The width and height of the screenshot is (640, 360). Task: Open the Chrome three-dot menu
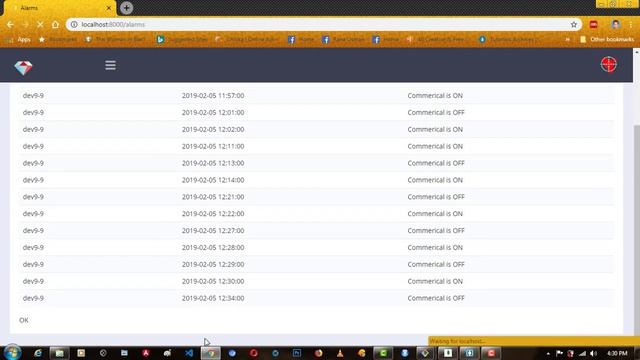point(631,24)
